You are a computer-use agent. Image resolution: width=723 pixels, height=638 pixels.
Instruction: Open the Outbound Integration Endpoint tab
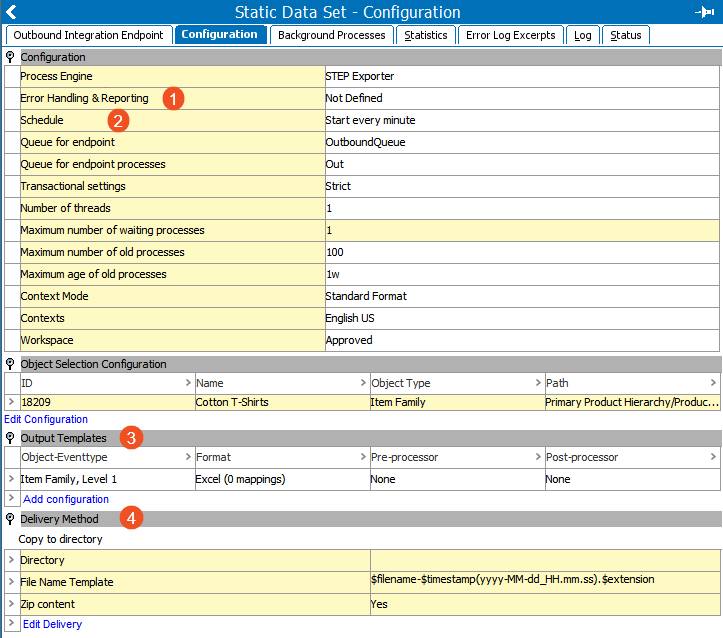[x=88, y=35]
